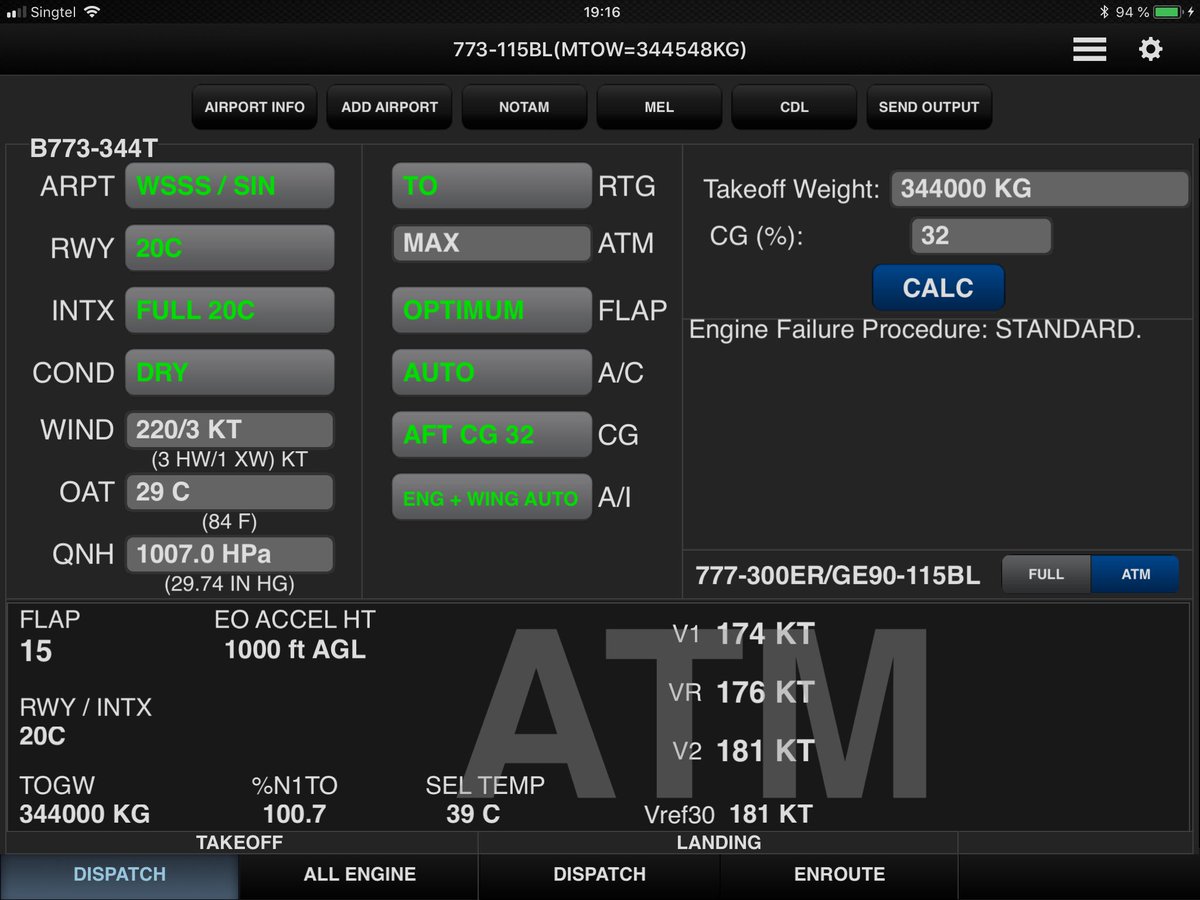Open AIRPORT INFO

click(254, 107)
